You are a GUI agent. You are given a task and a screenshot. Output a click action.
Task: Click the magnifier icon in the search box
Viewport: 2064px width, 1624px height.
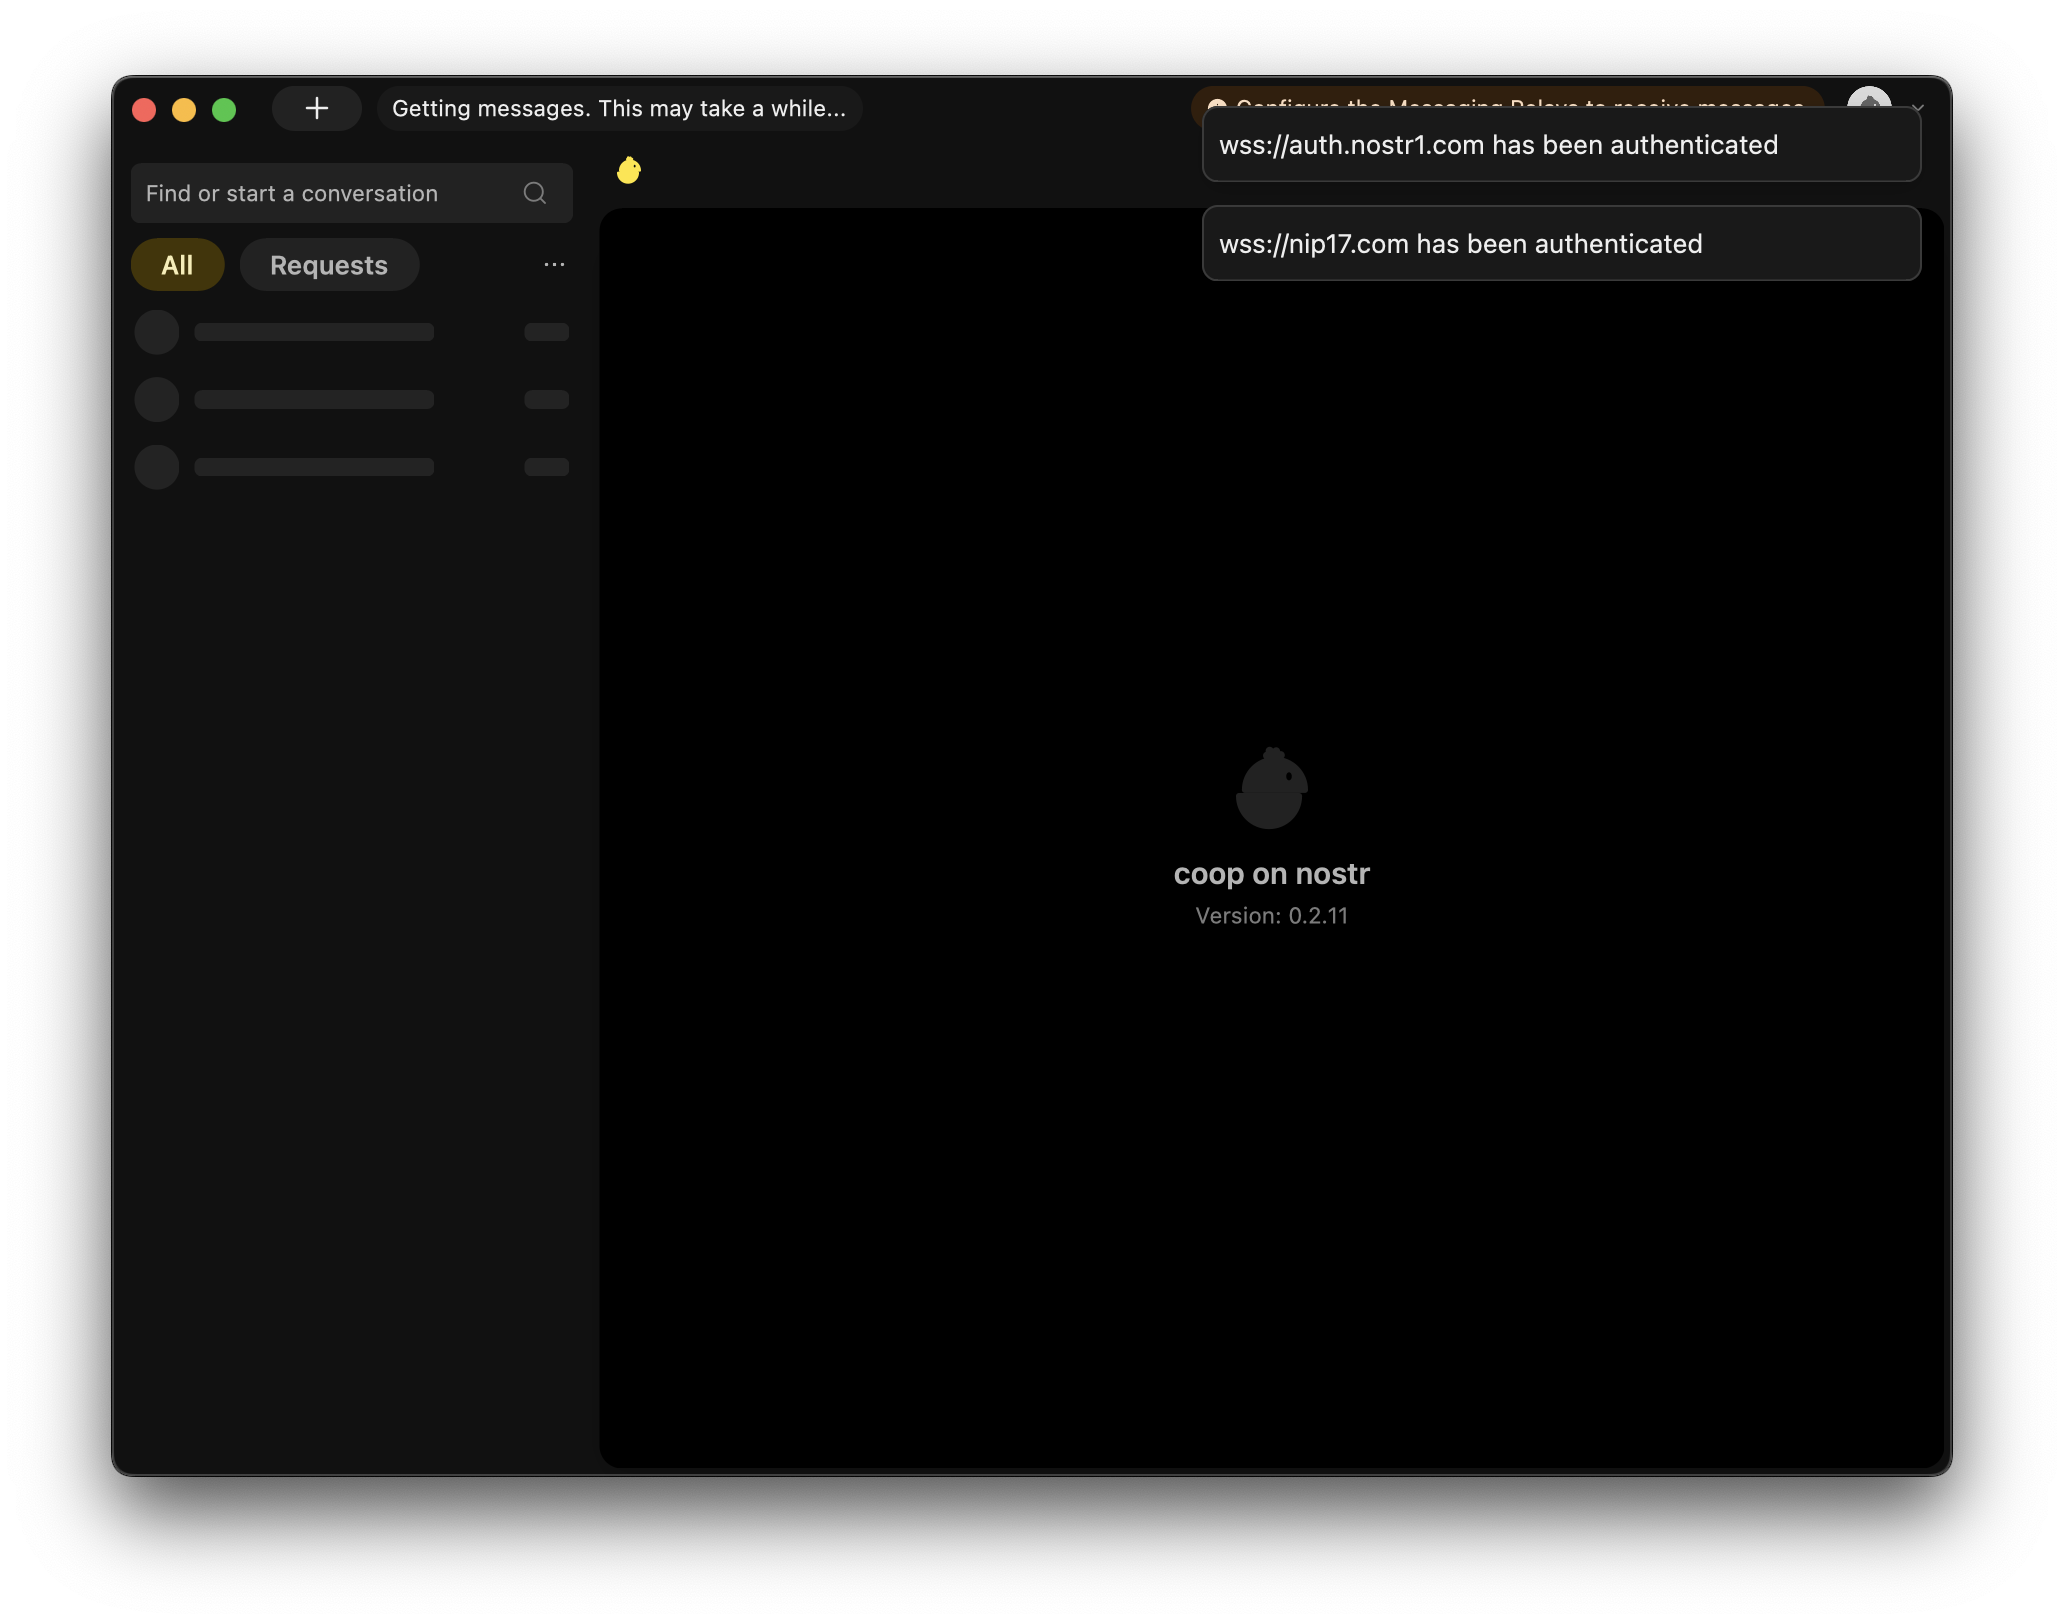[x=535, y=193]
